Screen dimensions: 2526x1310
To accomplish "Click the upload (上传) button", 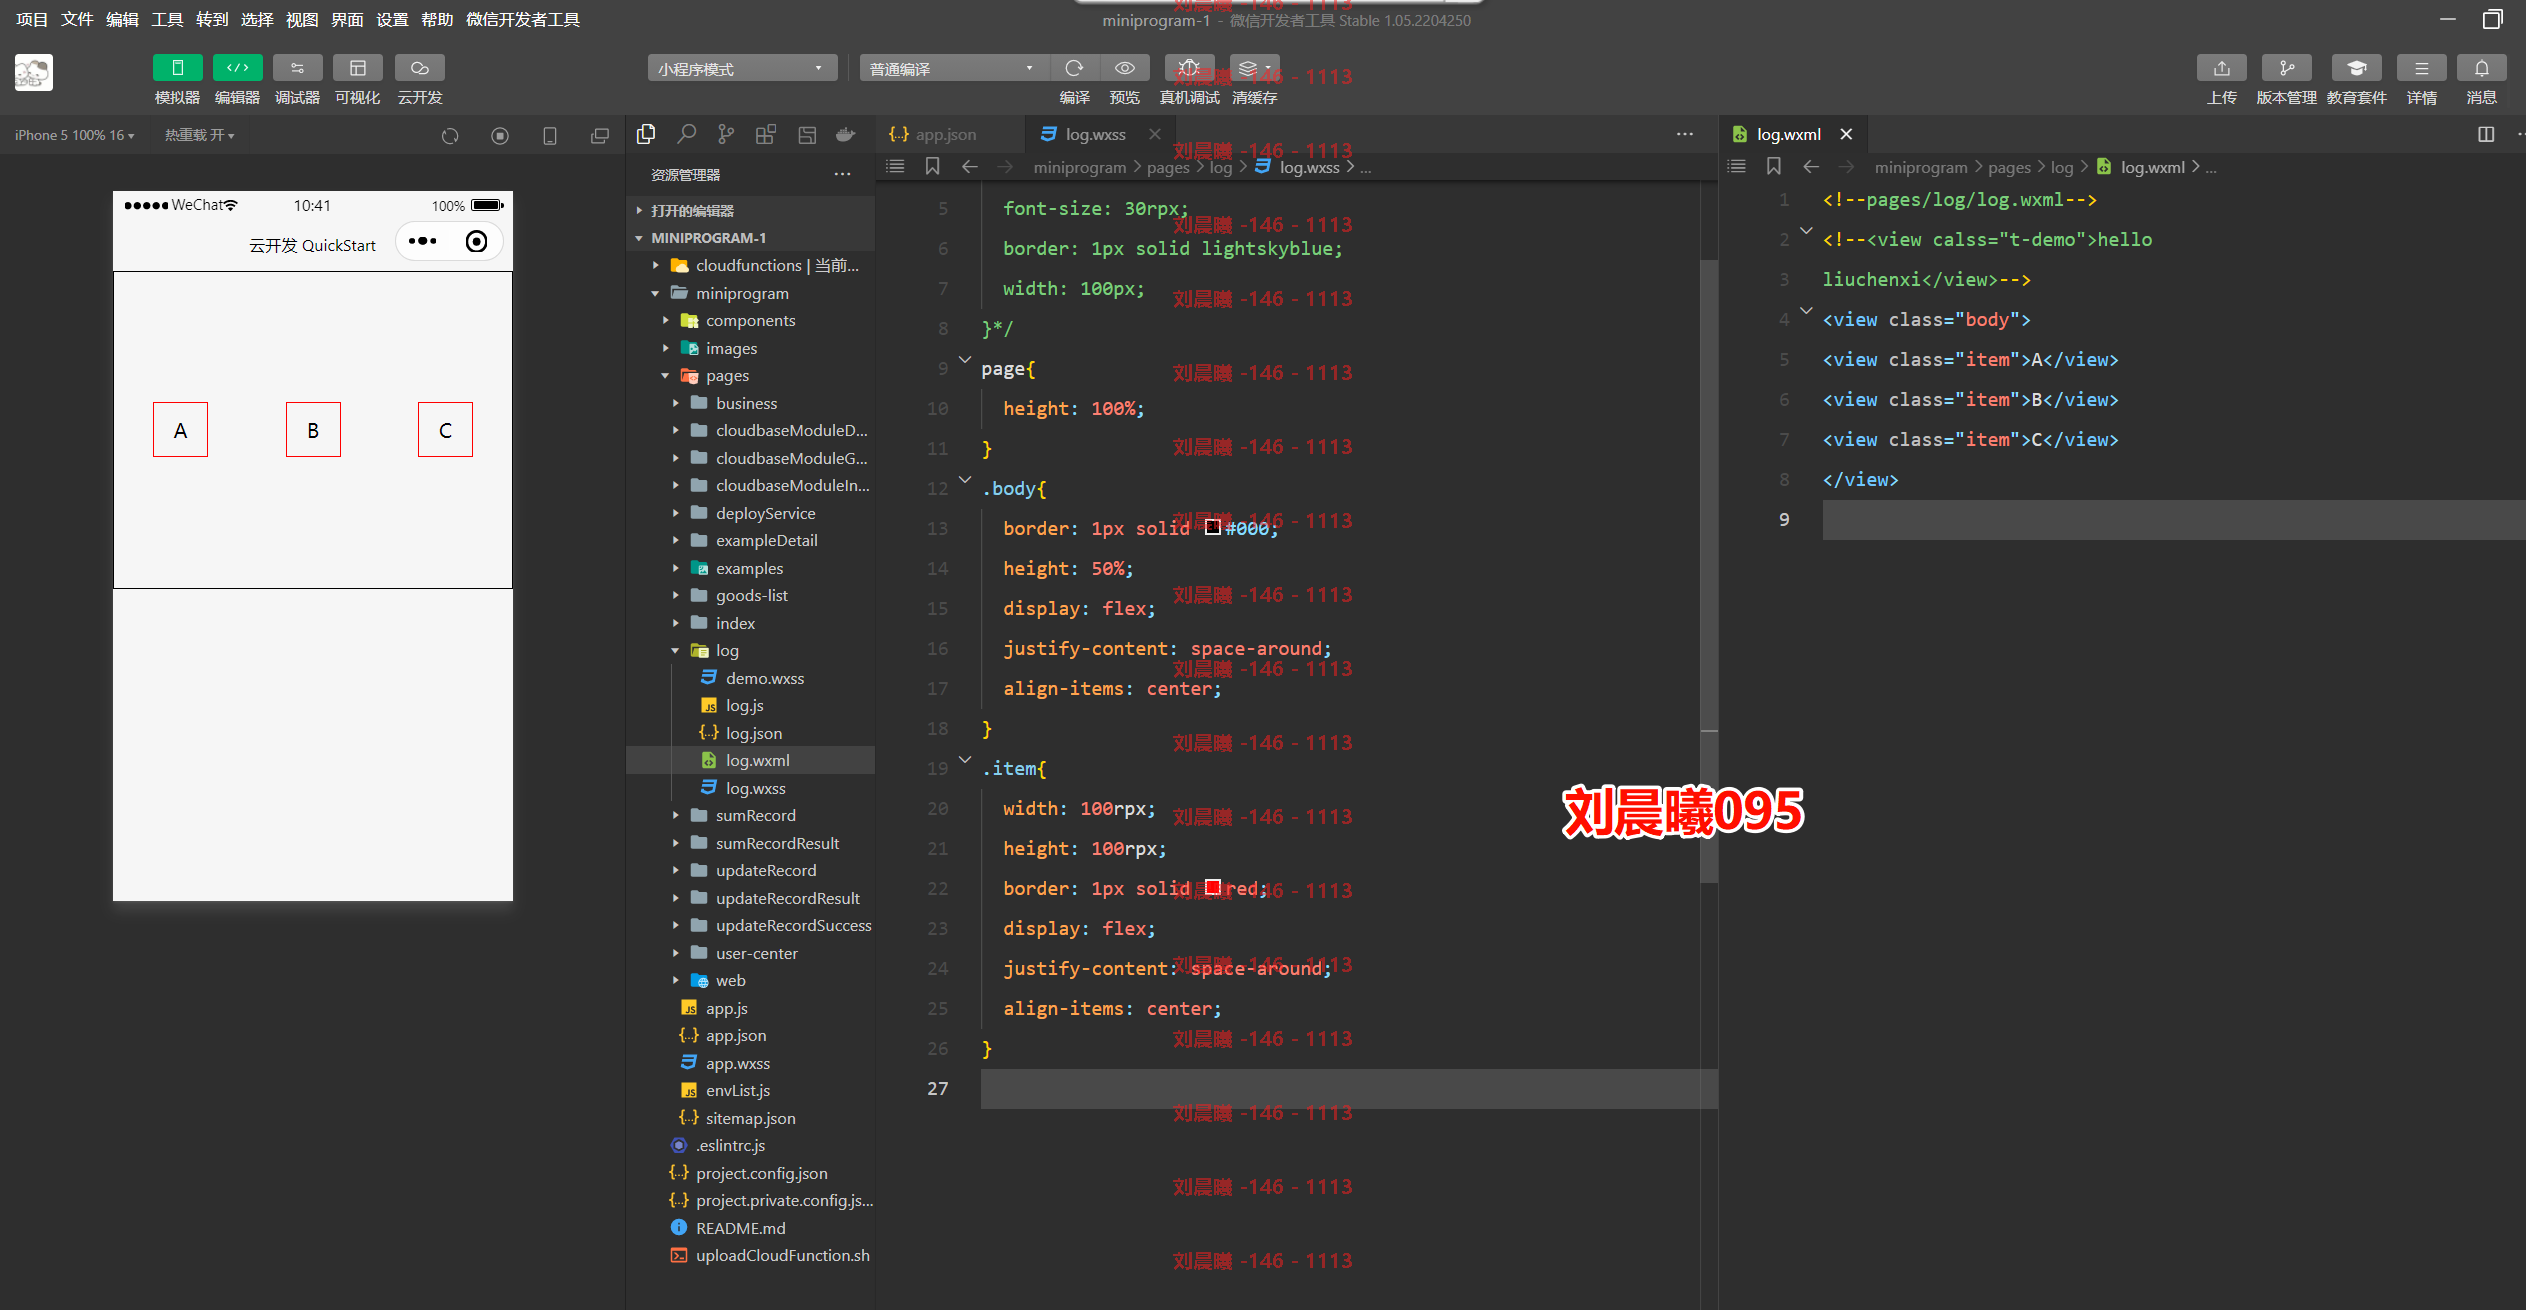I will 2221,68.
